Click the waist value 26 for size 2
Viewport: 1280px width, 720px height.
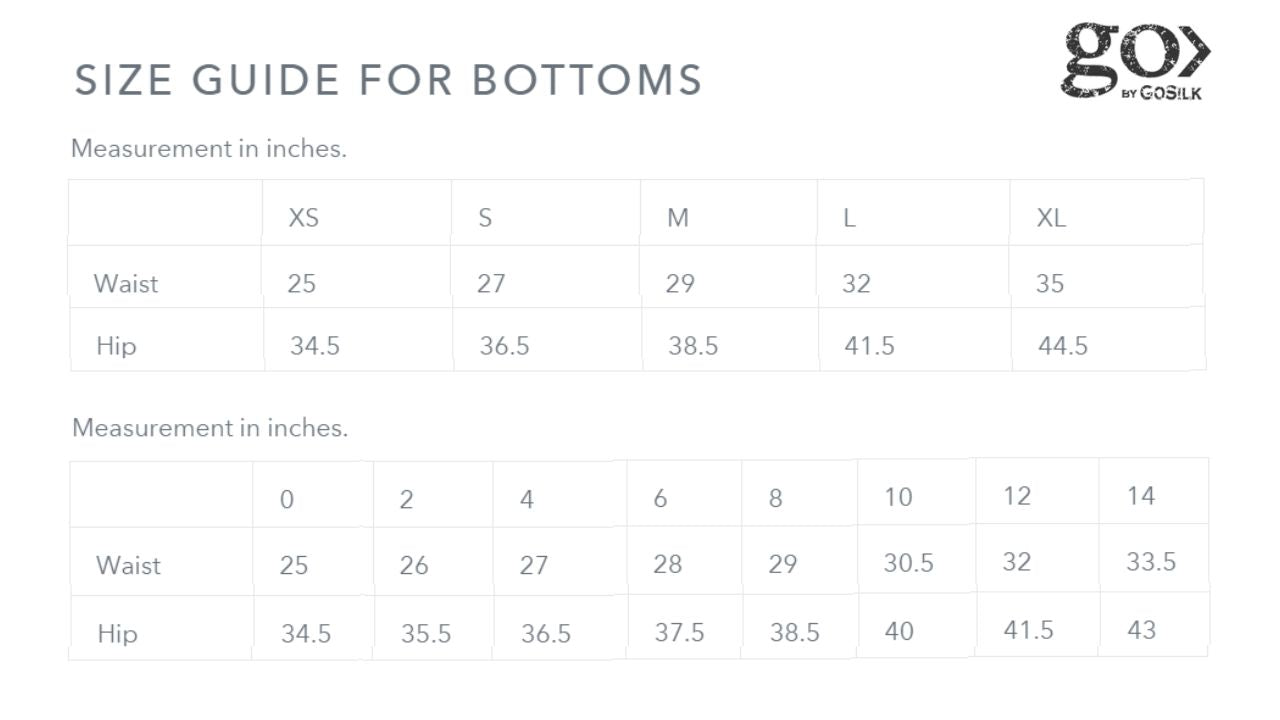point(414,566)
